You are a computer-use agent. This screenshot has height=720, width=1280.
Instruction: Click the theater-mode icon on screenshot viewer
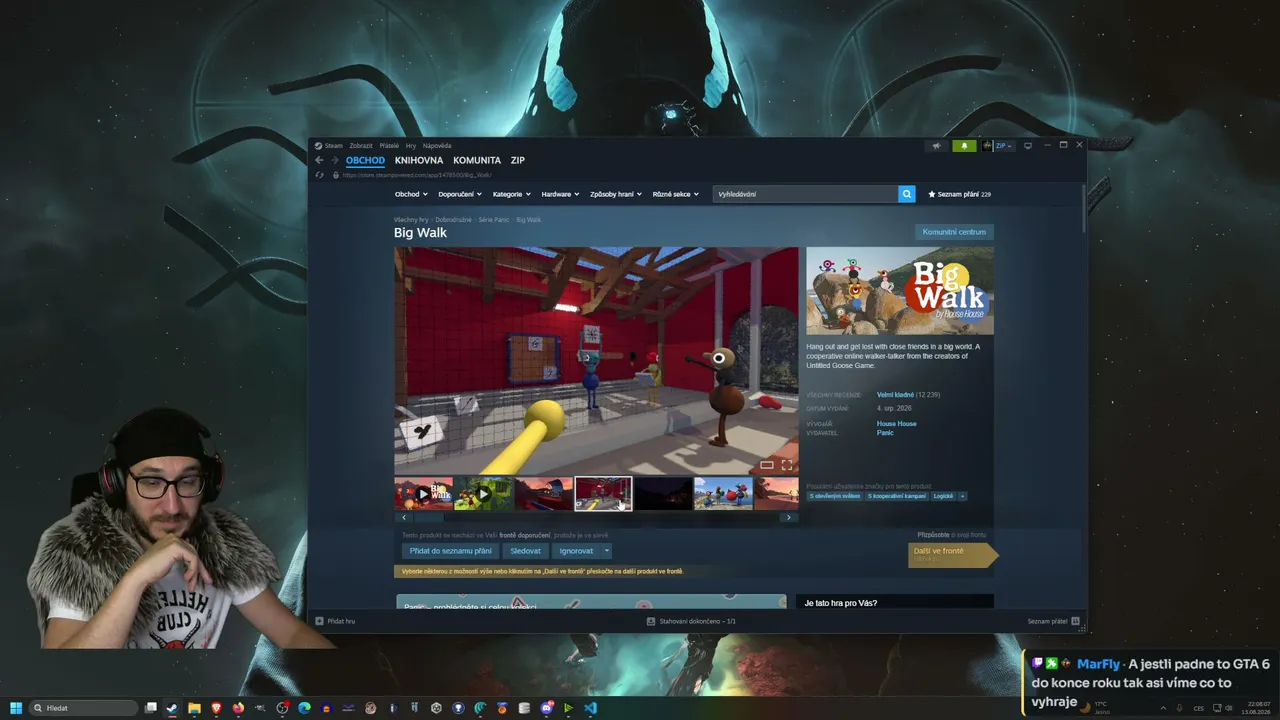[x=767, y=465]
